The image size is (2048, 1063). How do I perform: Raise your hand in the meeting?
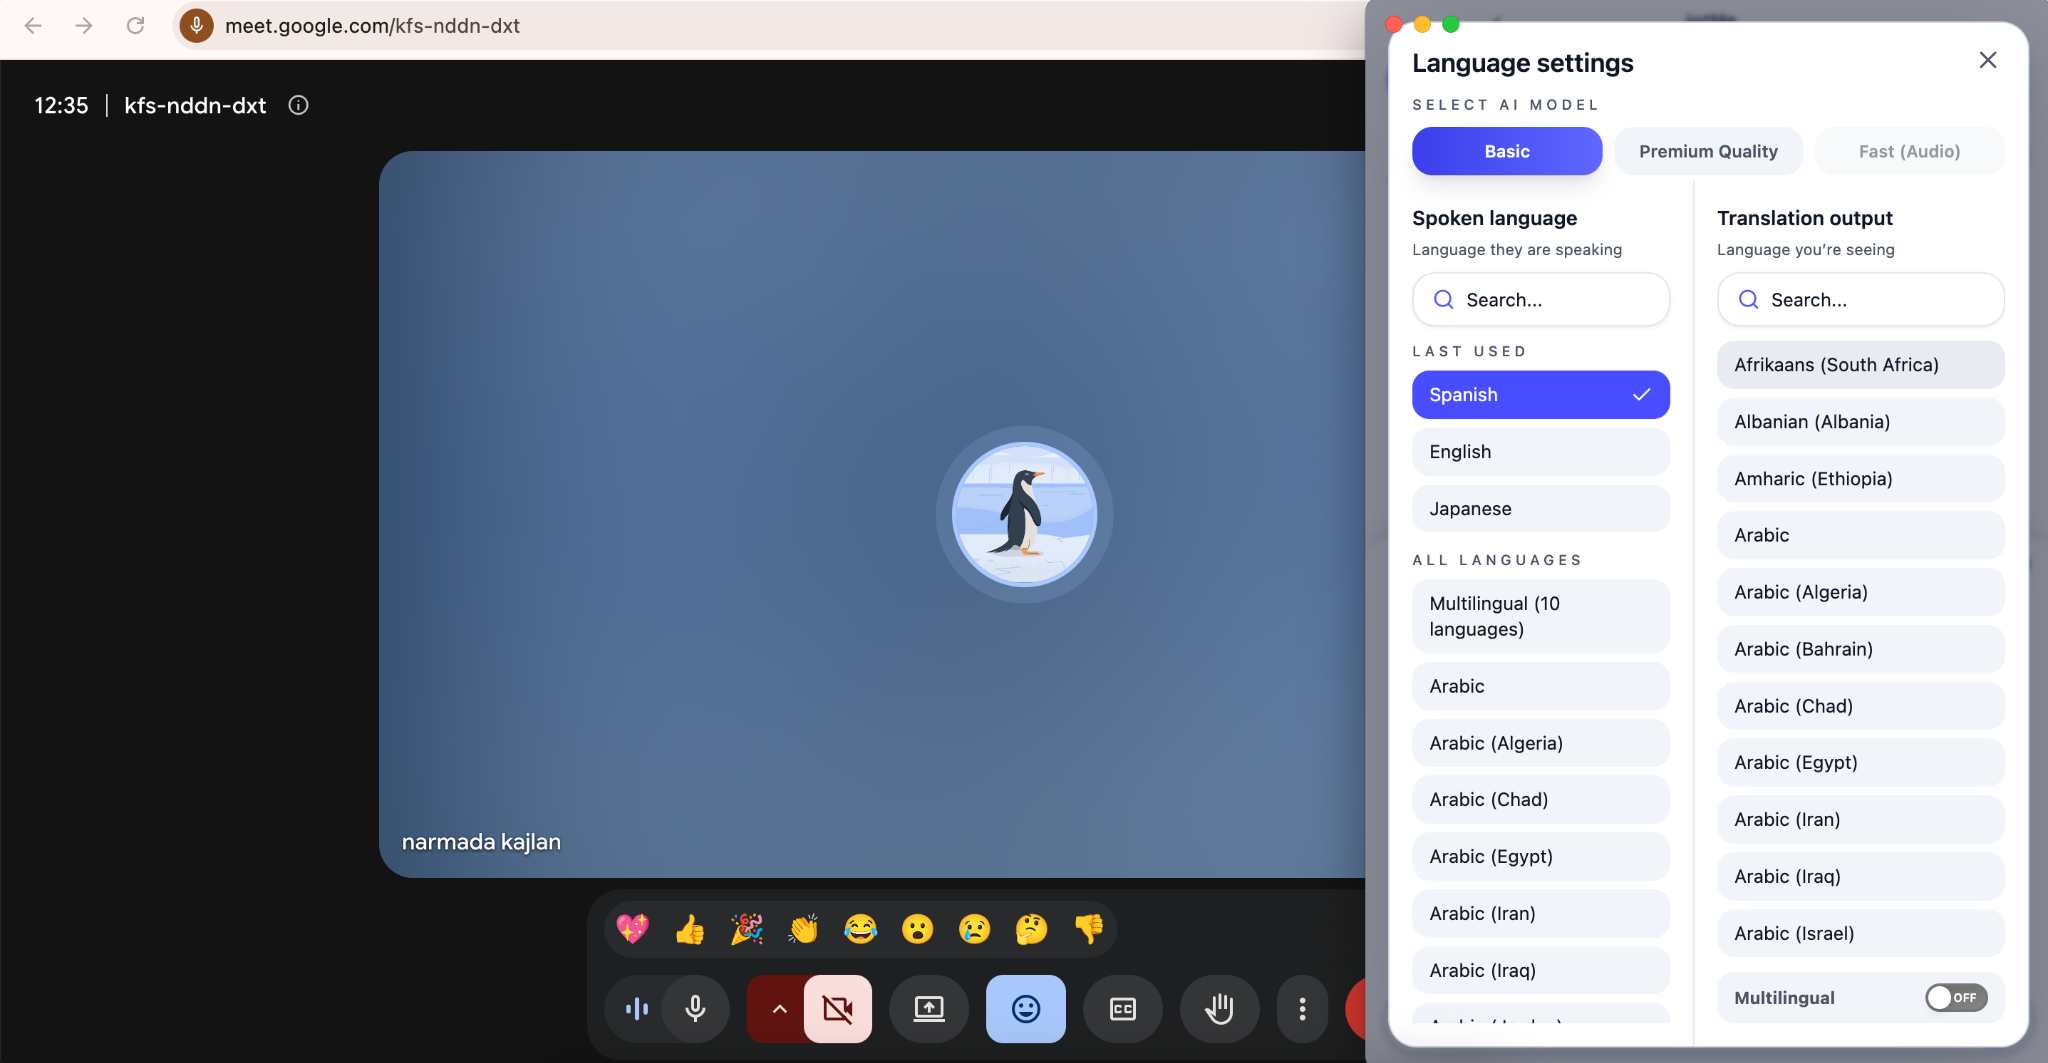point(1220,1009)
